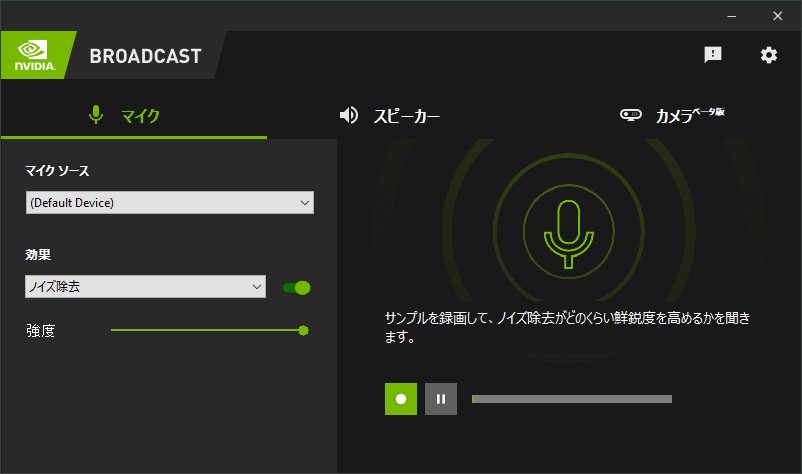Minimize the Broadcast window
The width and height of the screenshot is (802, 474).
[732, 16]
